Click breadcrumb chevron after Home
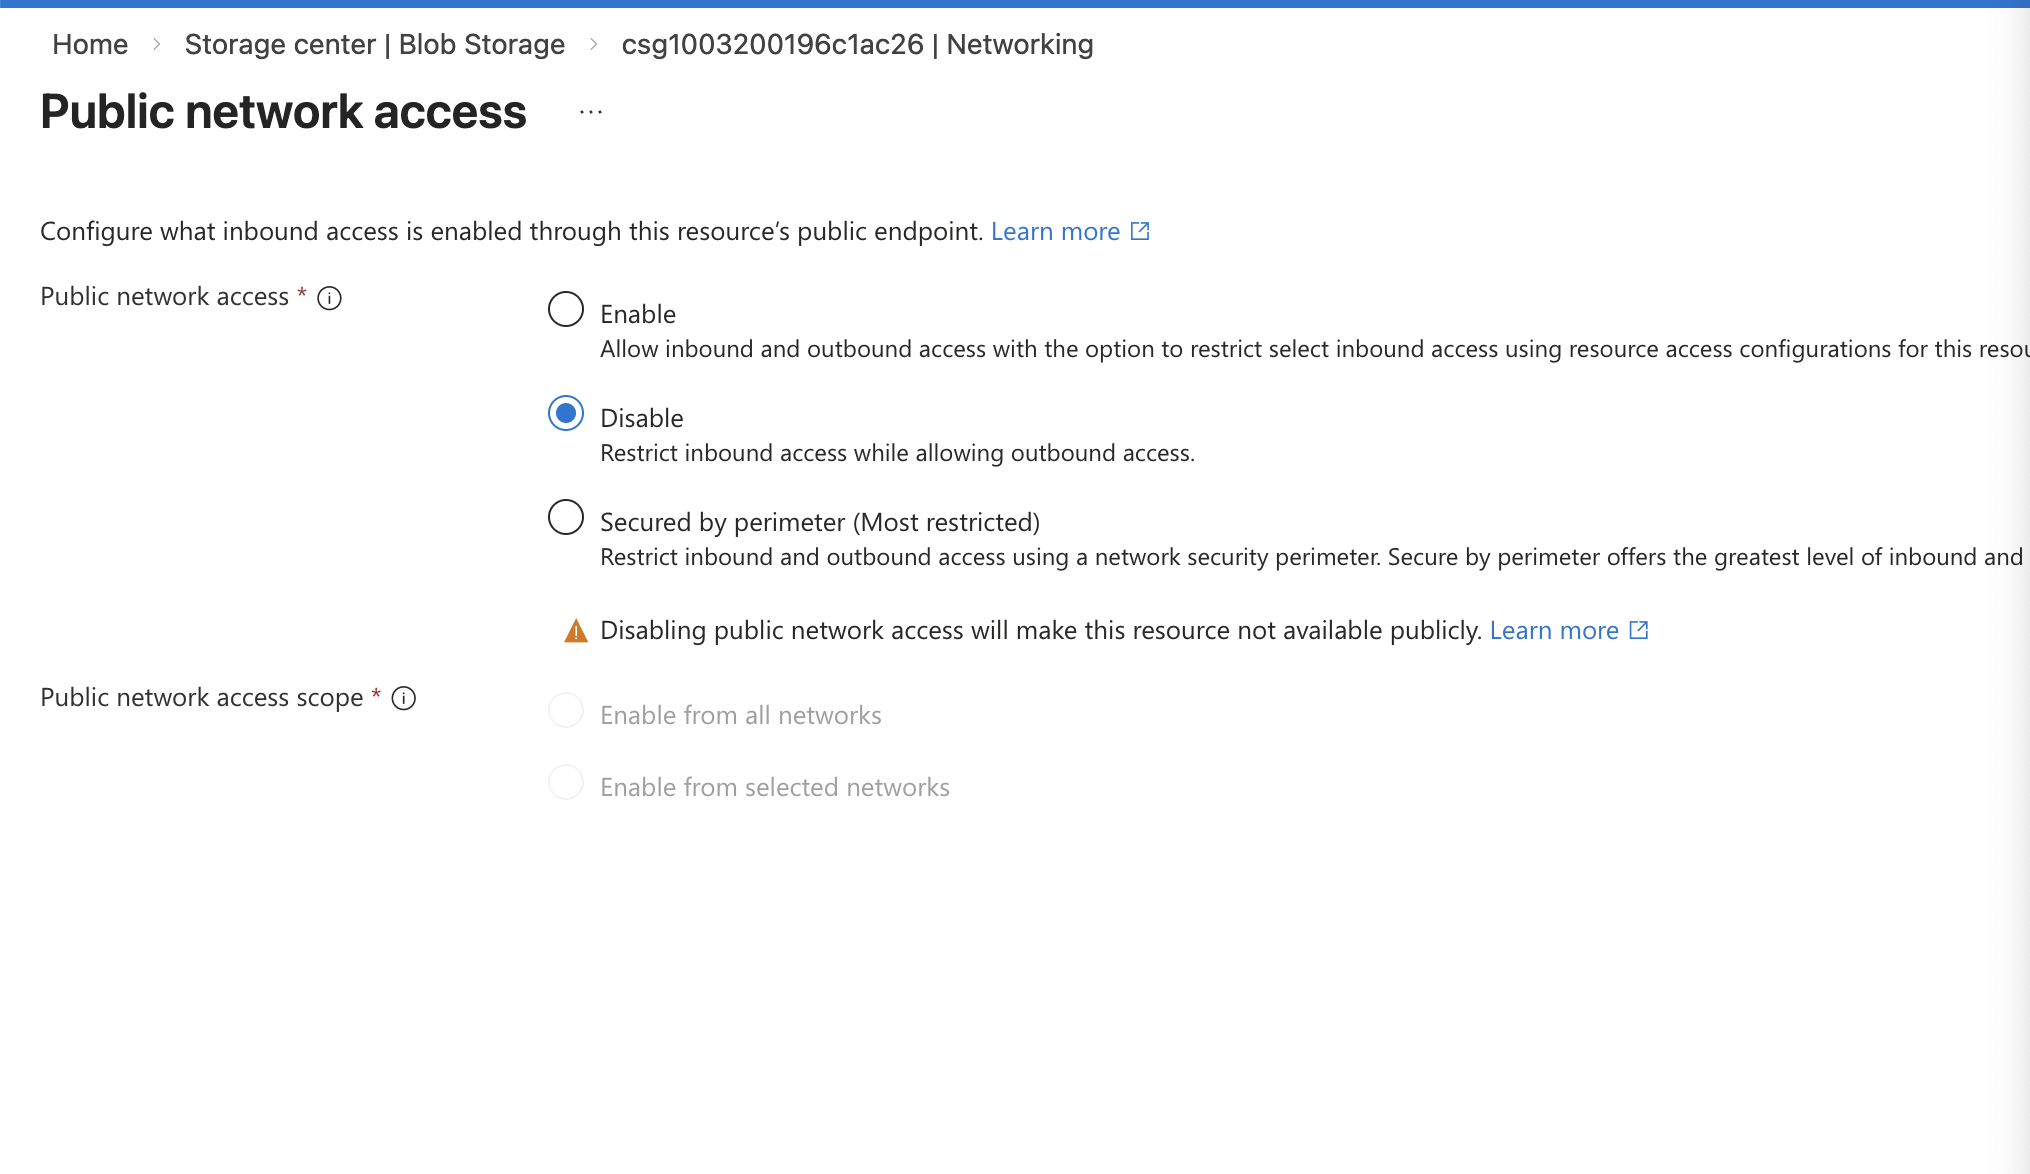This screenshot has width=2030, height=1174. pyautogui.click(x=157, y=44)
